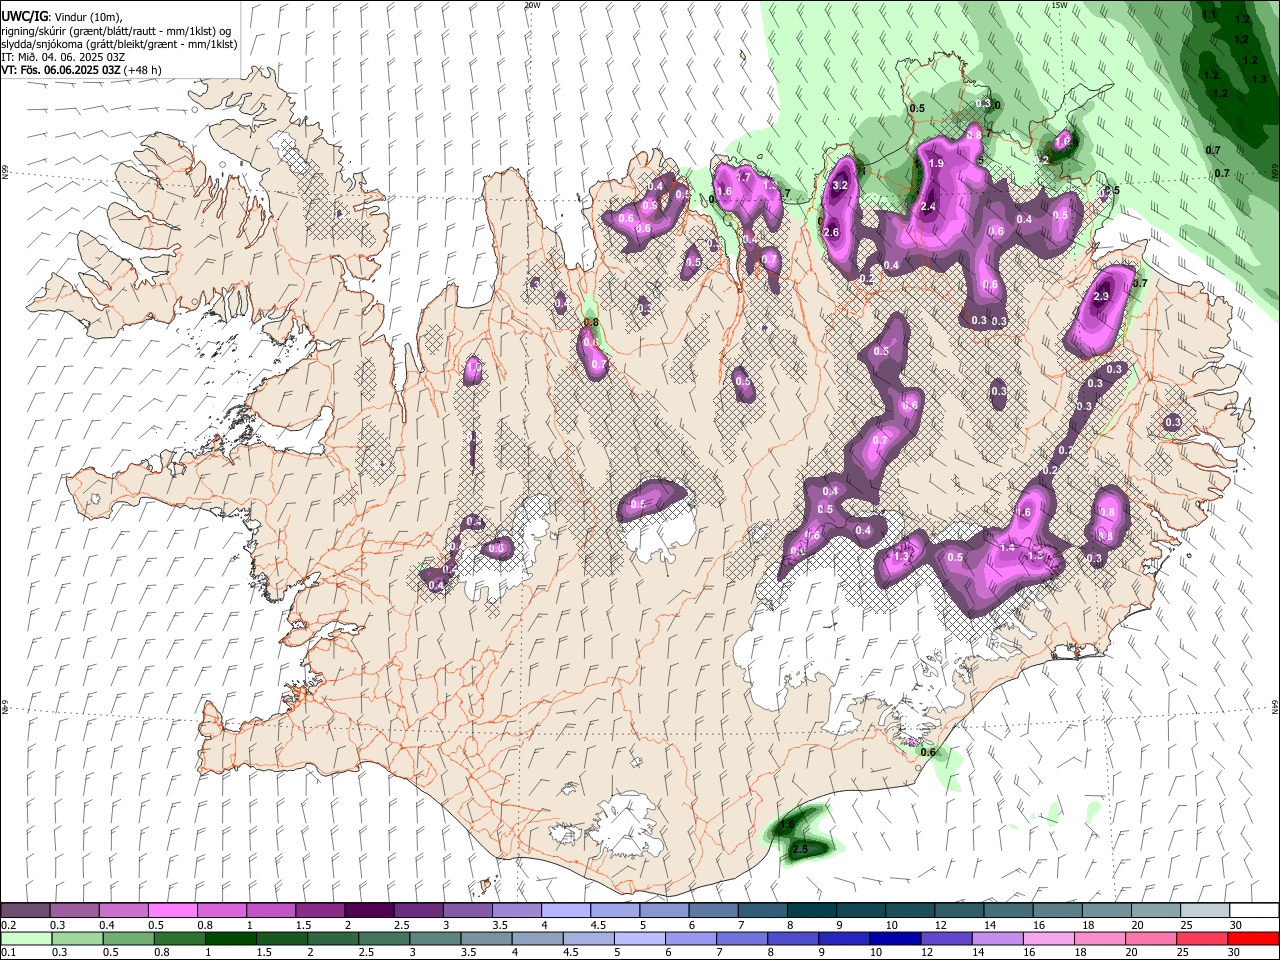Pick the snow-scale swatch between 0.5 and 0.8
Image resolution: width=1280 pixels, height=960 pixels.
[x=172, y=910]
